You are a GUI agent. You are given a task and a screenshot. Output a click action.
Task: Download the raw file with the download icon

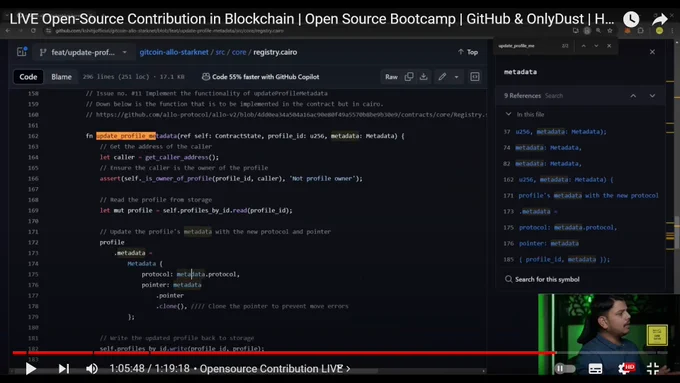click(x=424, y=77)
